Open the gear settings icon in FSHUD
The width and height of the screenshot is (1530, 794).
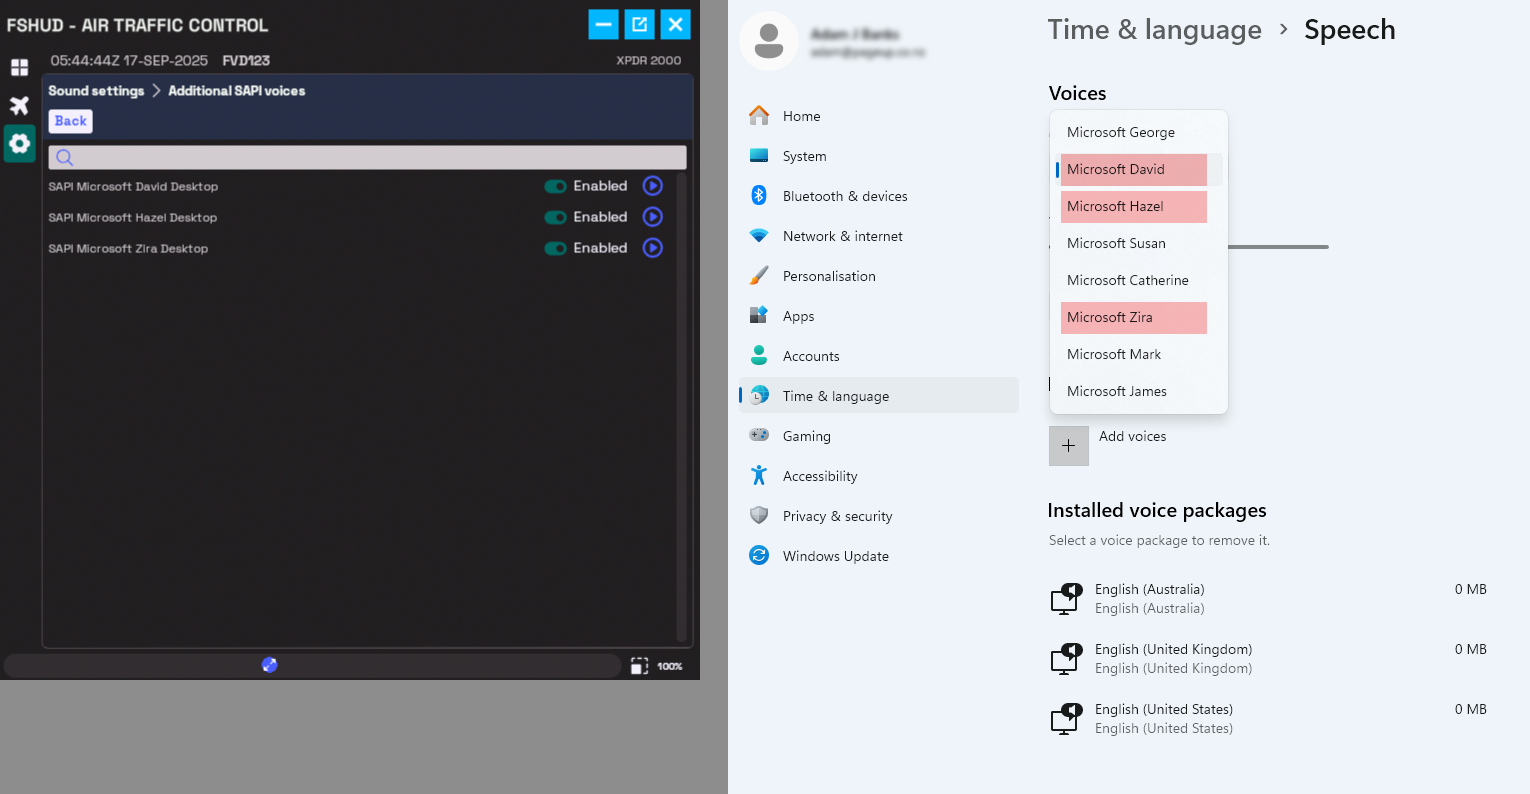19,143
